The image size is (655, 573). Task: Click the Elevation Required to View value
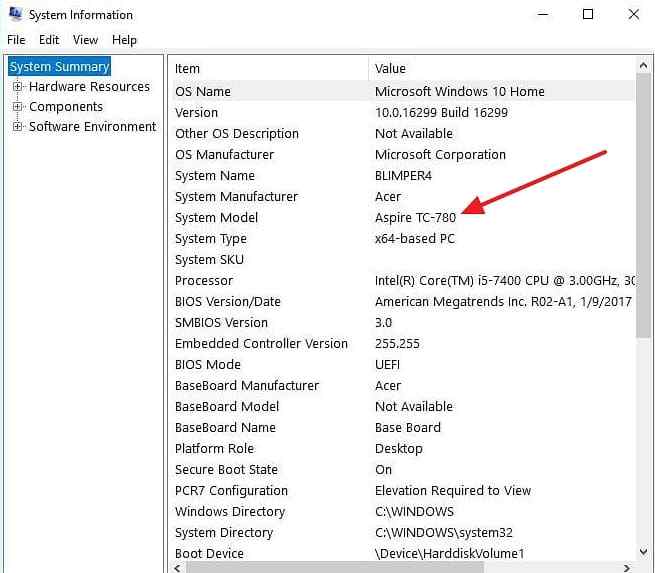[453, 491]
